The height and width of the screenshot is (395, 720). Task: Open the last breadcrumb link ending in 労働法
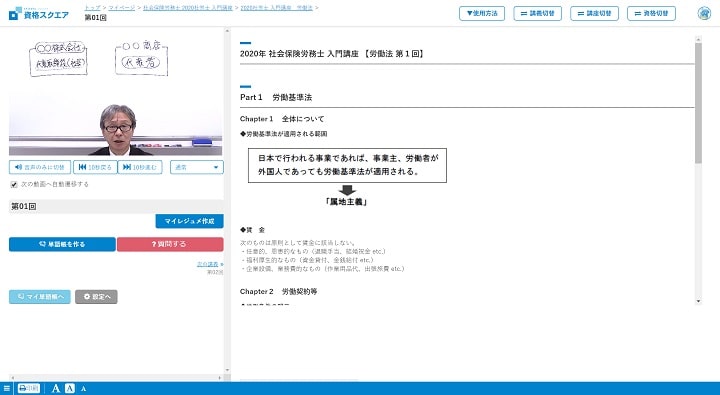point(276,8)
